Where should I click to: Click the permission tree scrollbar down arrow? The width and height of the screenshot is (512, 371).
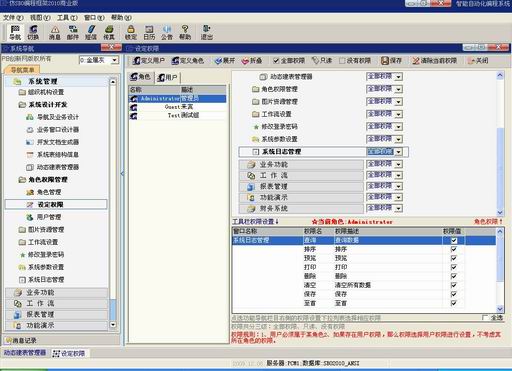pos(500,213)
